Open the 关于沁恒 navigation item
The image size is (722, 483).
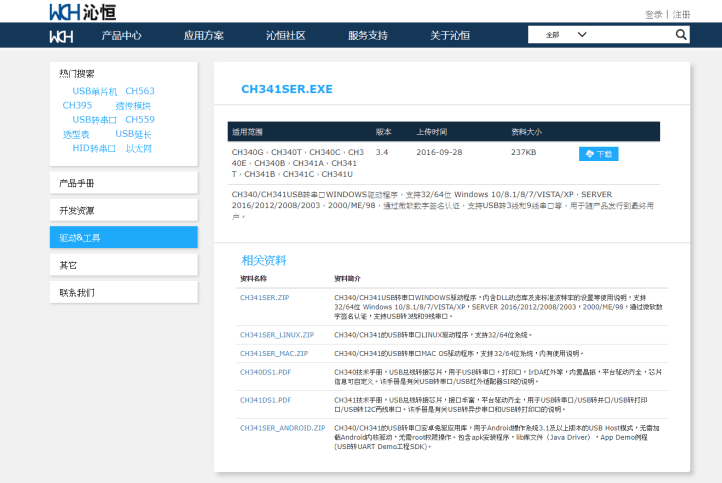click(x=450, y=35)
